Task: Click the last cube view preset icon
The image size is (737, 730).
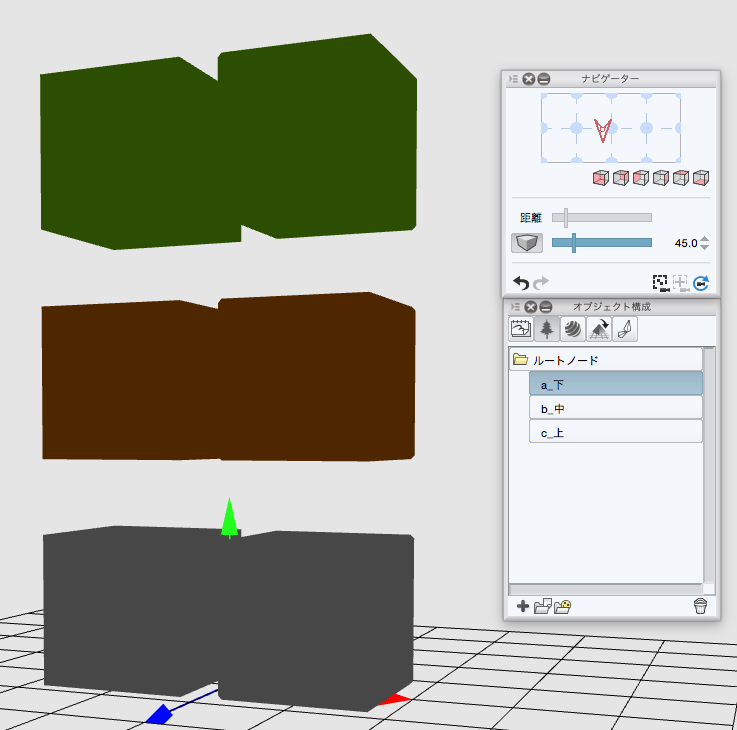Action: pos(701,178)
